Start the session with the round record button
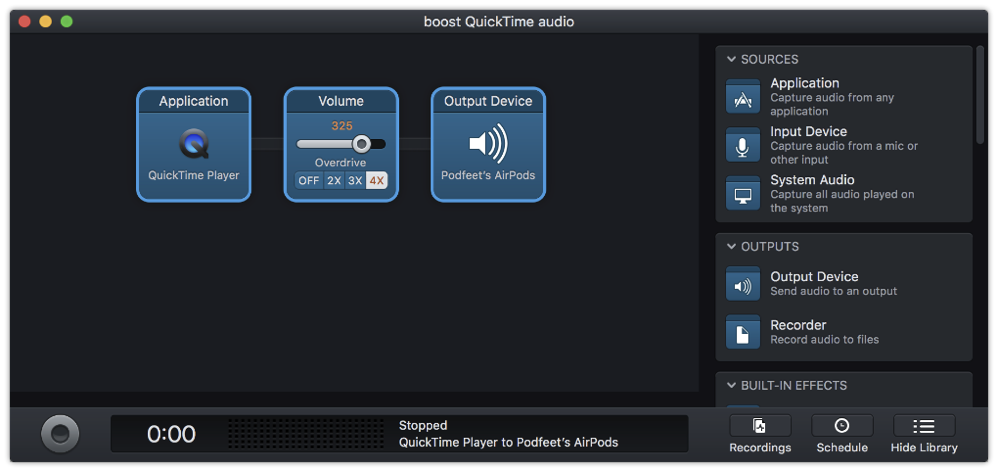Image resolution: width=998 pixels, height=472 pixels. tap(60, 434)
